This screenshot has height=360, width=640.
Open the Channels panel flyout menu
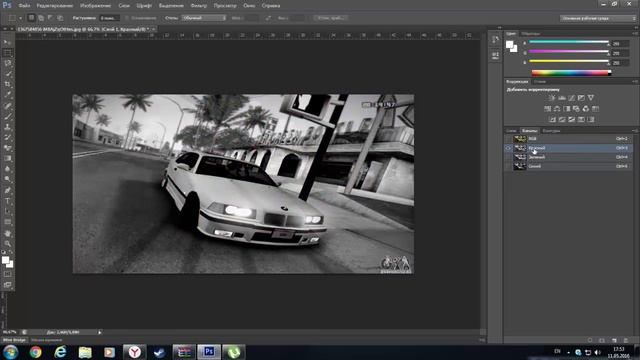[x=635, y=131]
